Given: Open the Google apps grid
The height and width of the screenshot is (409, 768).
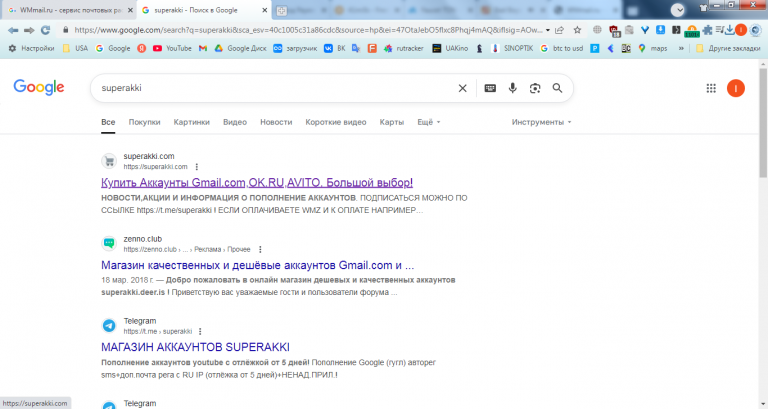Looking at the screenshot, I should tap(711, 88).
